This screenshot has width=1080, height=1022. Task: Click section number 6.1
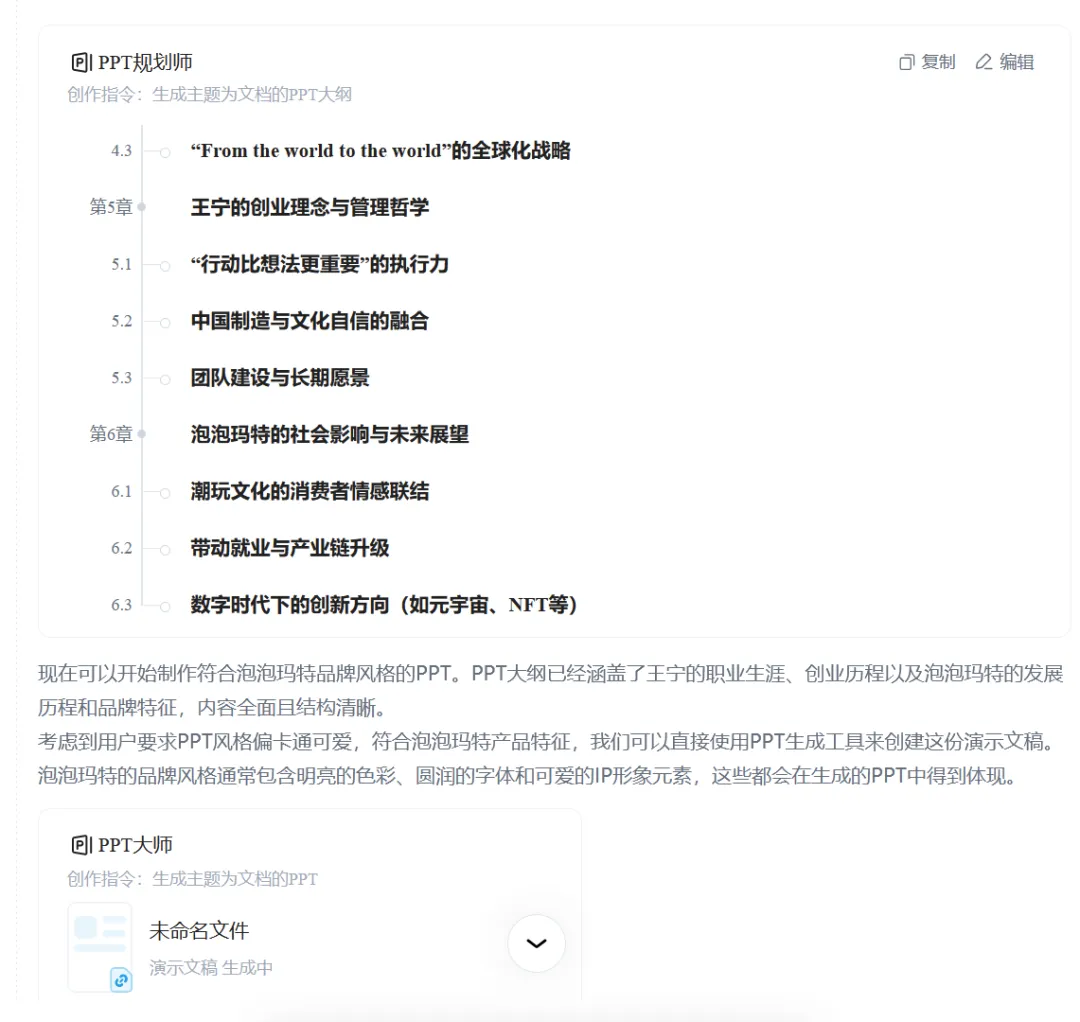click(x=121, y=492)
